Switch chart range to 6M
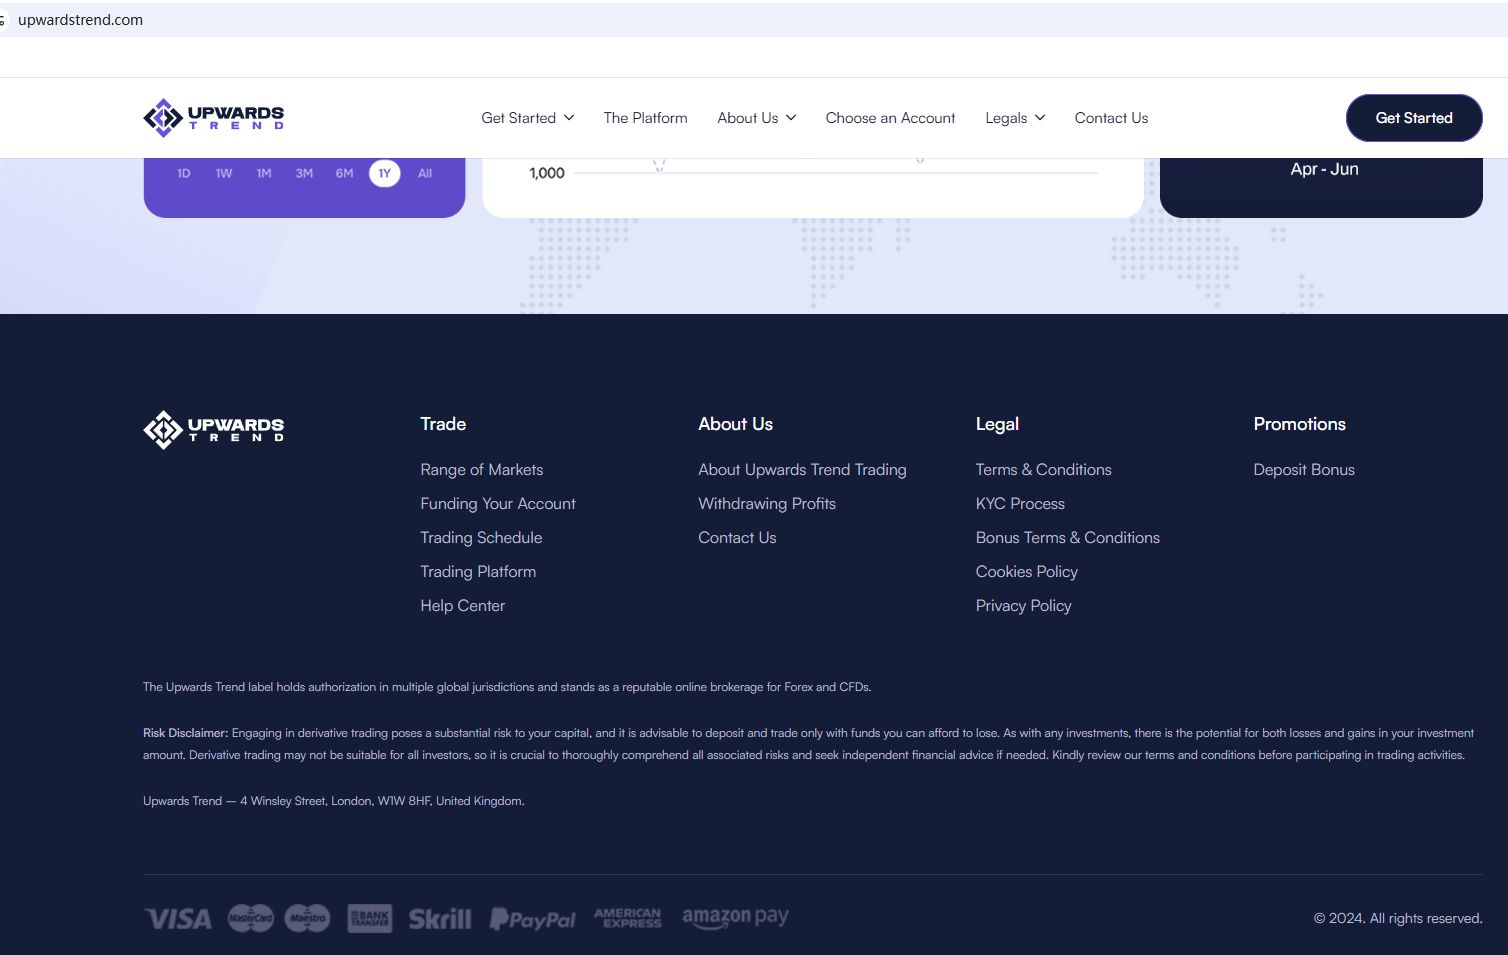Viewport: 1508px width, 955px height. (344, 174)
